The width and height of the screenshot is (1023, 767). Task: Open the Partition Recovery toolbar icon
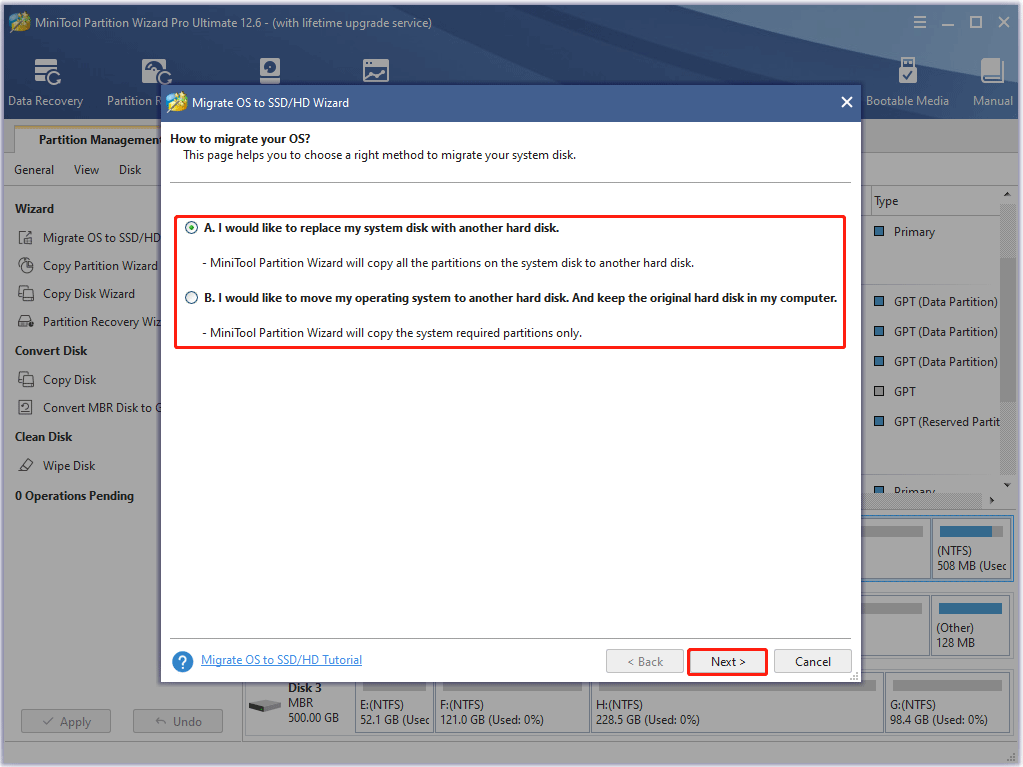[x=157, y=72]
